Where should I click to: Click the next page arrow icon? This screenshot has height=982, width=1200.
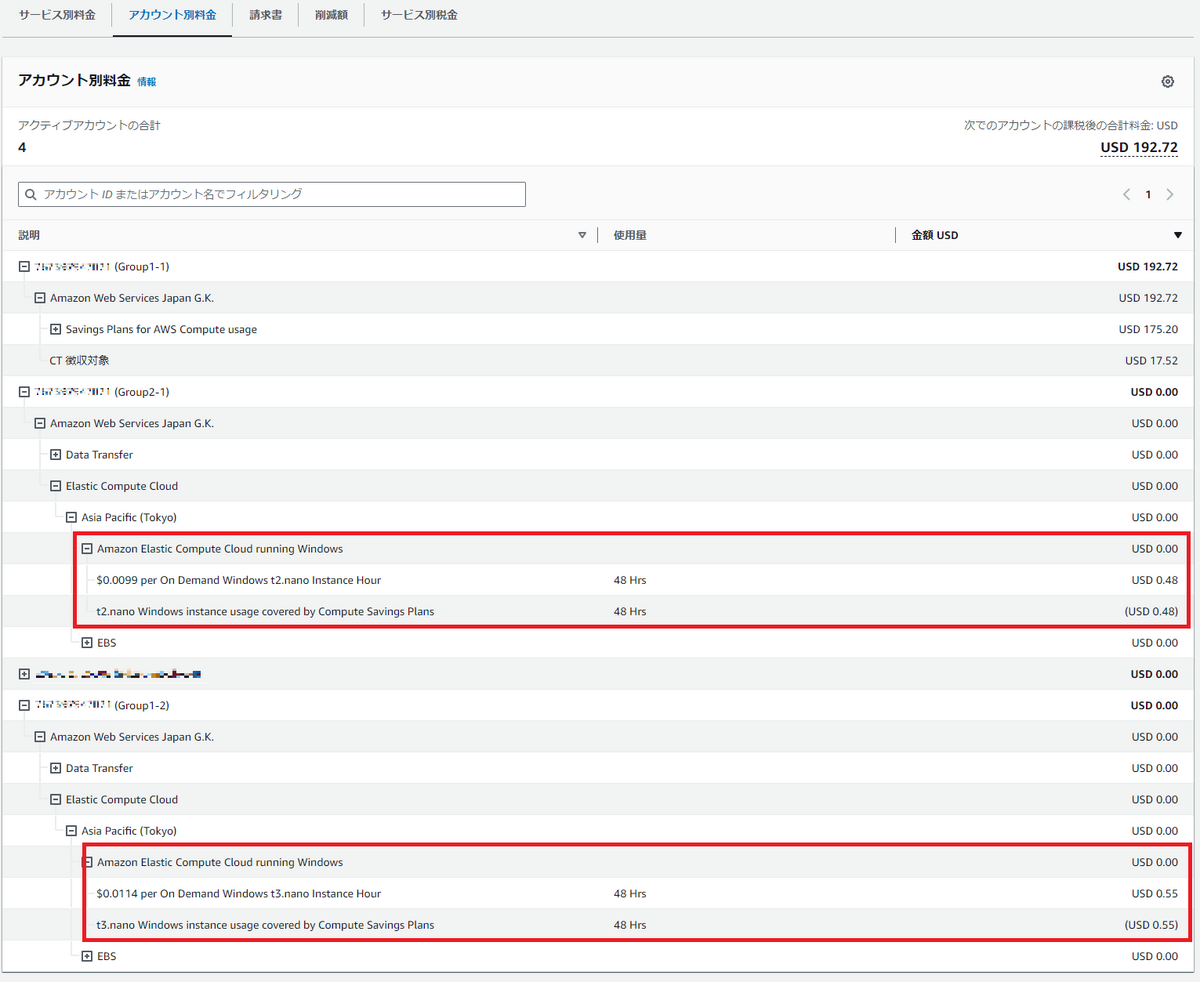1170,194
